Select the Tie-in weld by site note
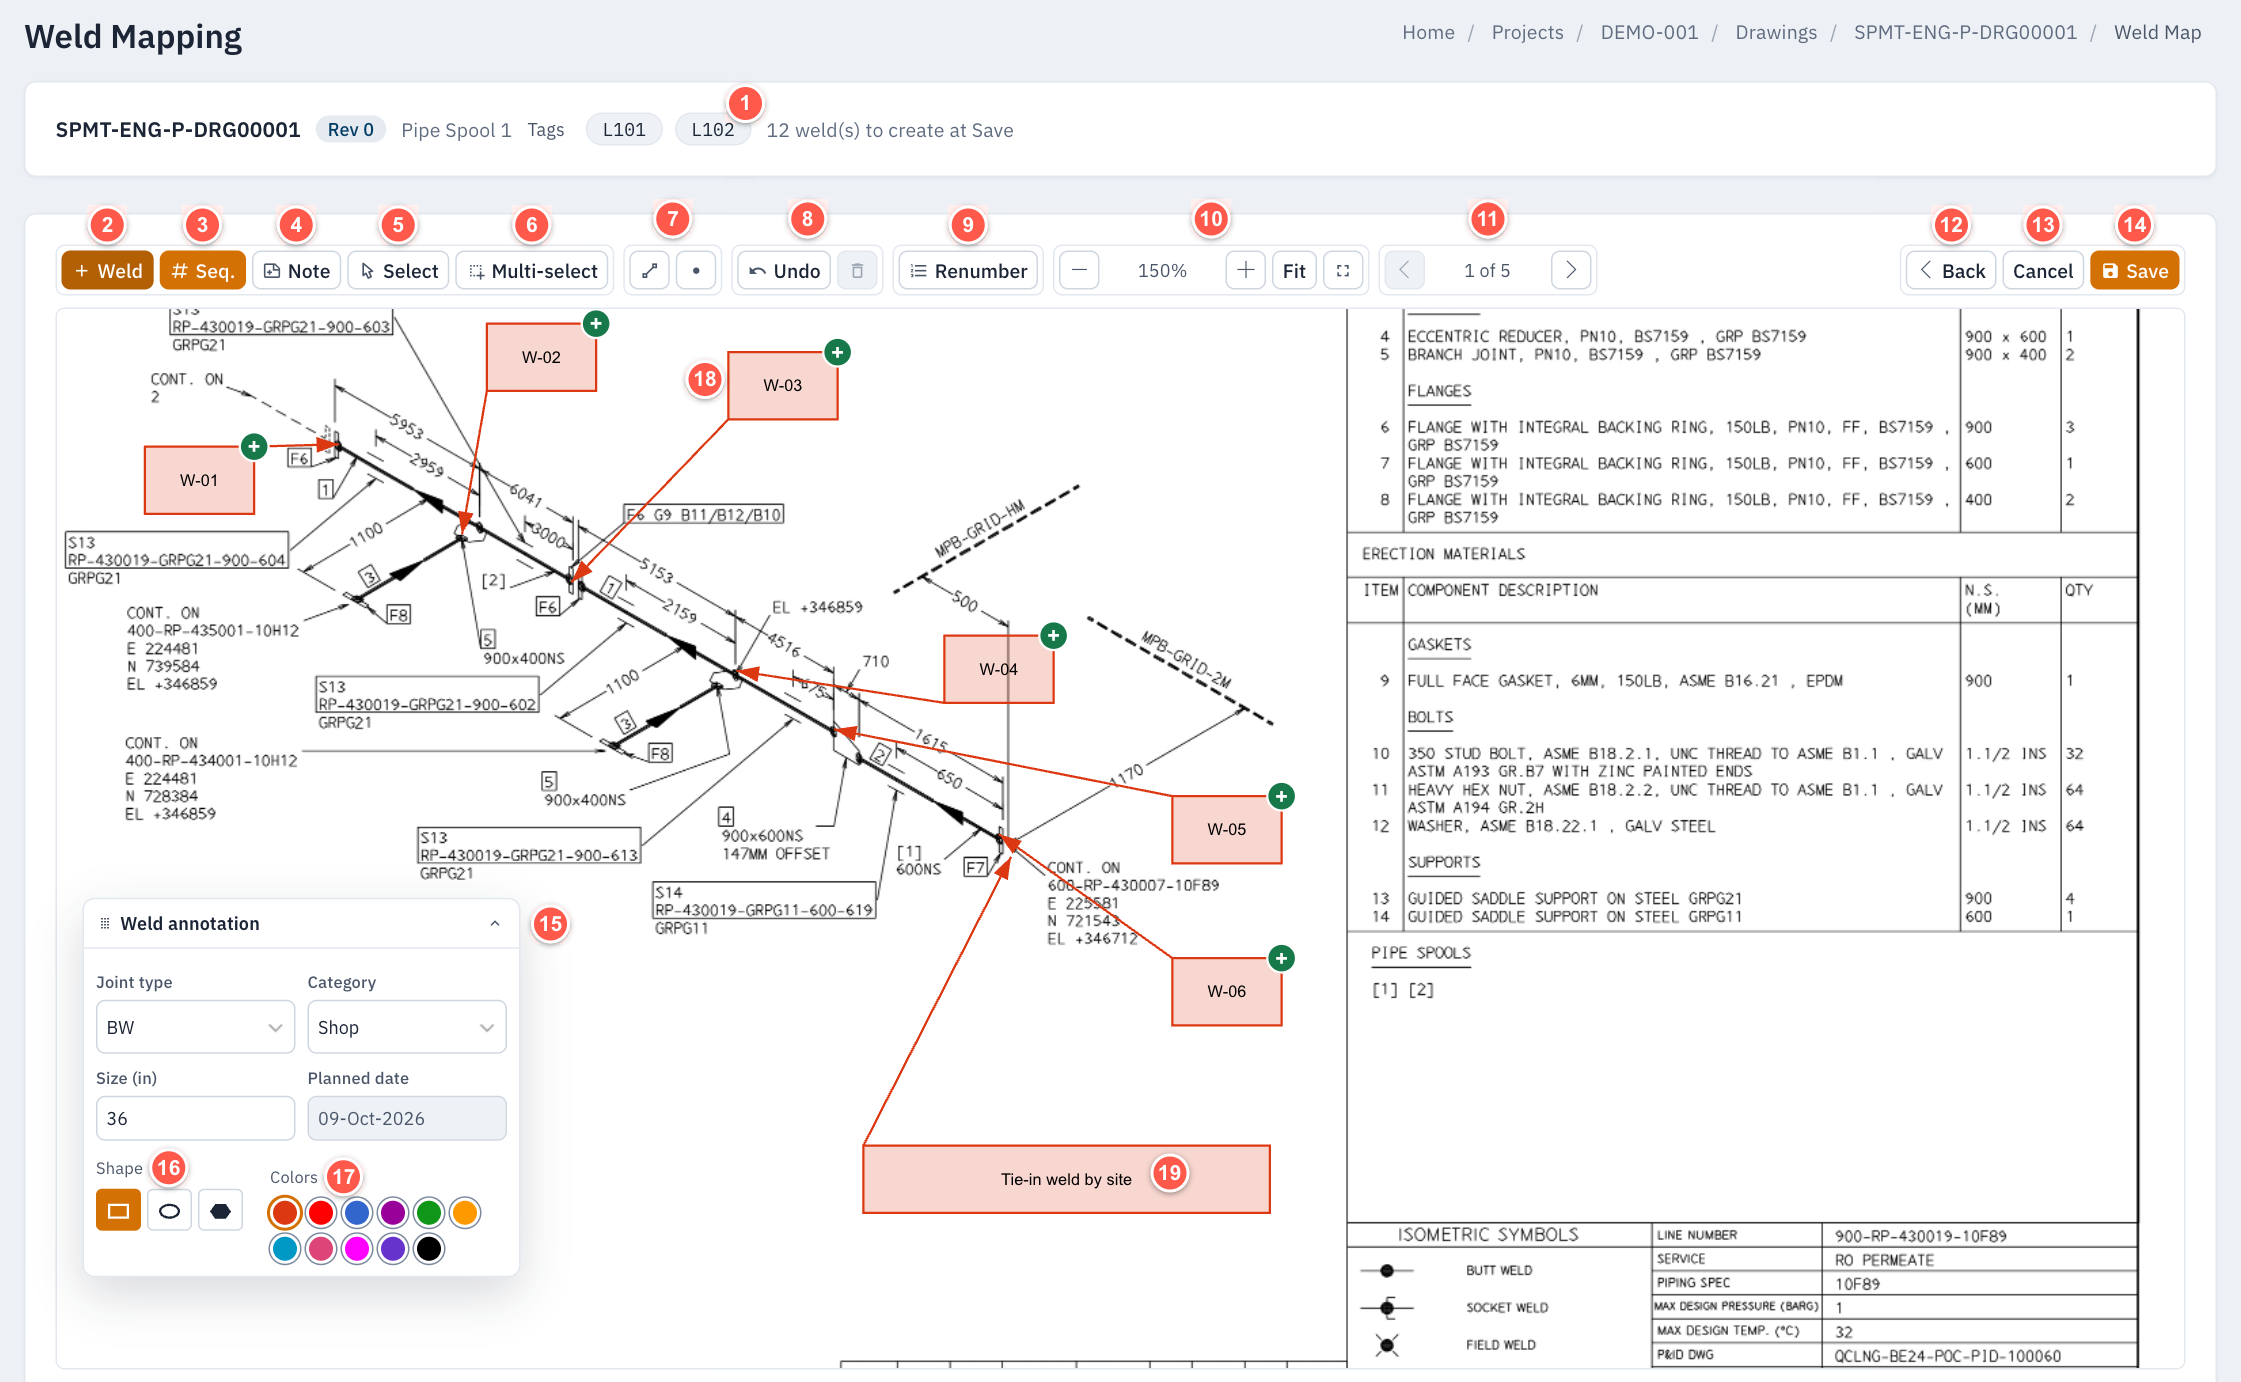This screenshot has height=1382, width=2241. [1066, 1179]
